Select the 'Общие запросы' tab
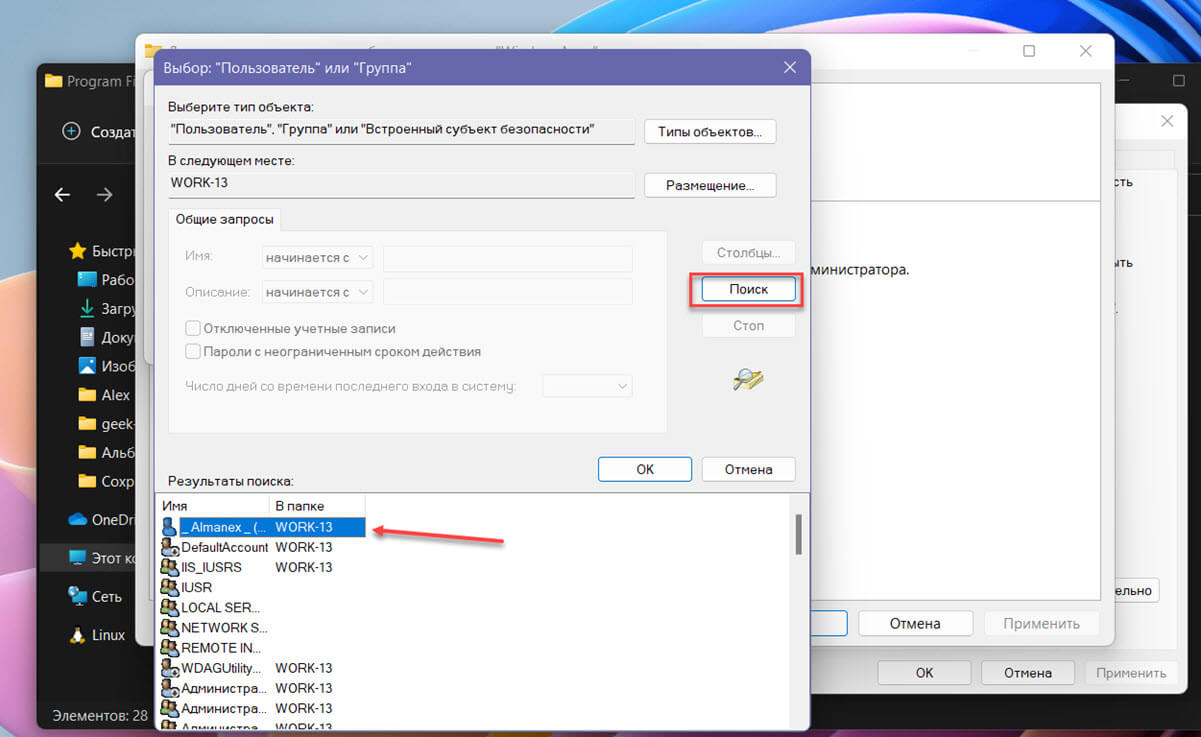Image resolution: width=1201 pixels, height=737 pixels. coord(225,219)
